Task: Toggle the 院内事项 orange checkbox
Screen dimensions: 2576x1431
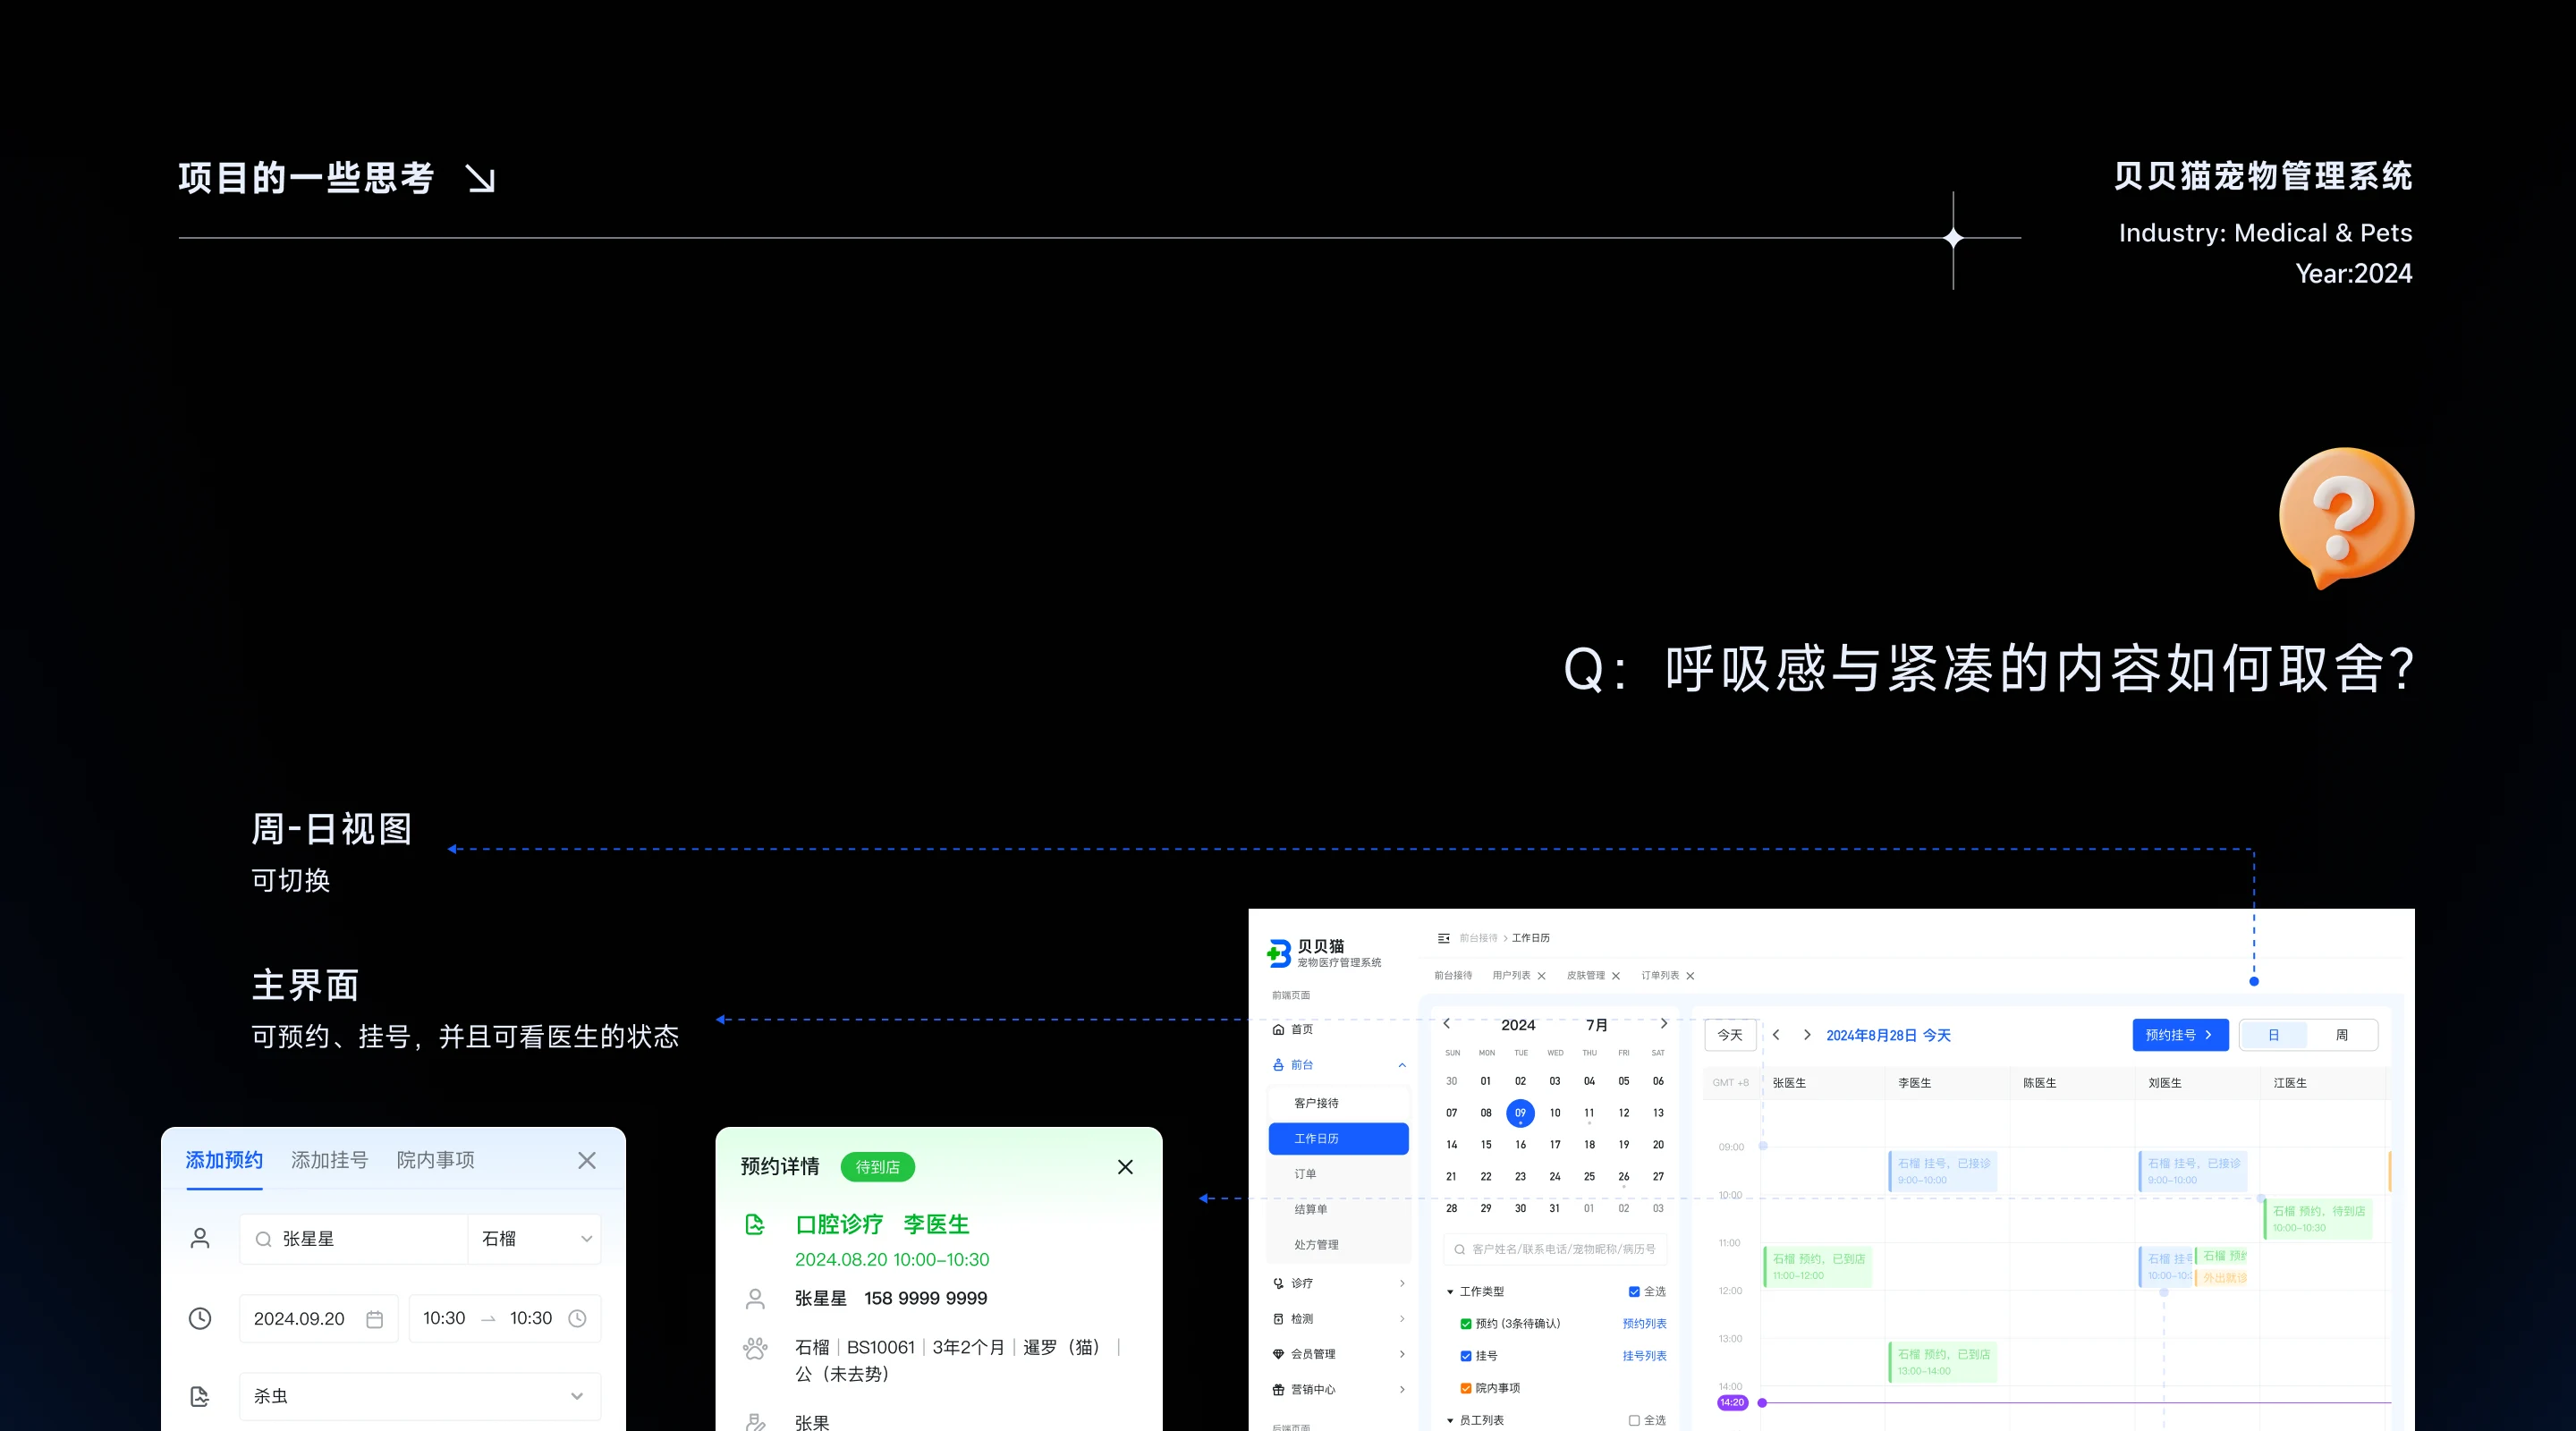Action: [x=1466, y=1388]
